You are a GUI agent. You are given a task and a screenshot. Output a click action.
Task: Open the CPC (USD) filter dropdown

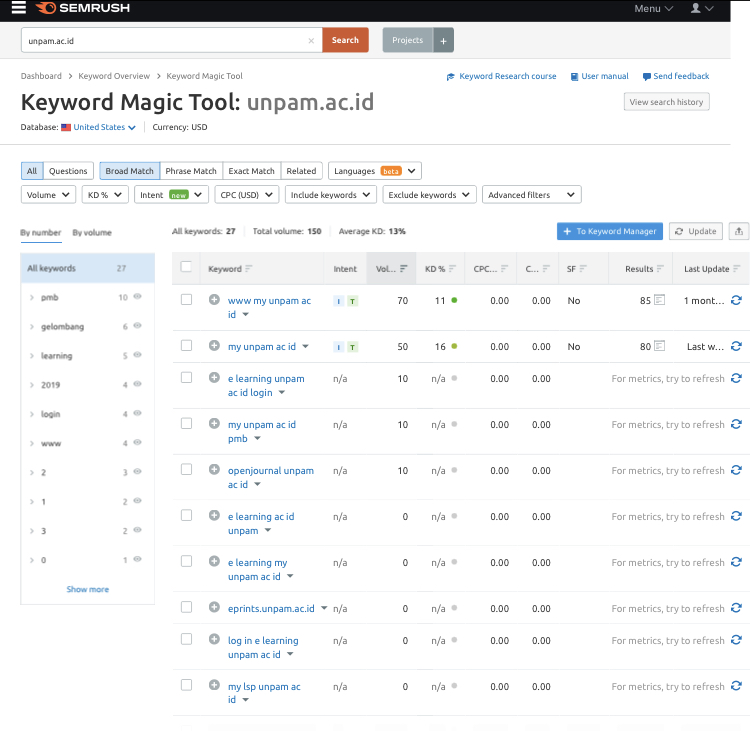point(246,195)
